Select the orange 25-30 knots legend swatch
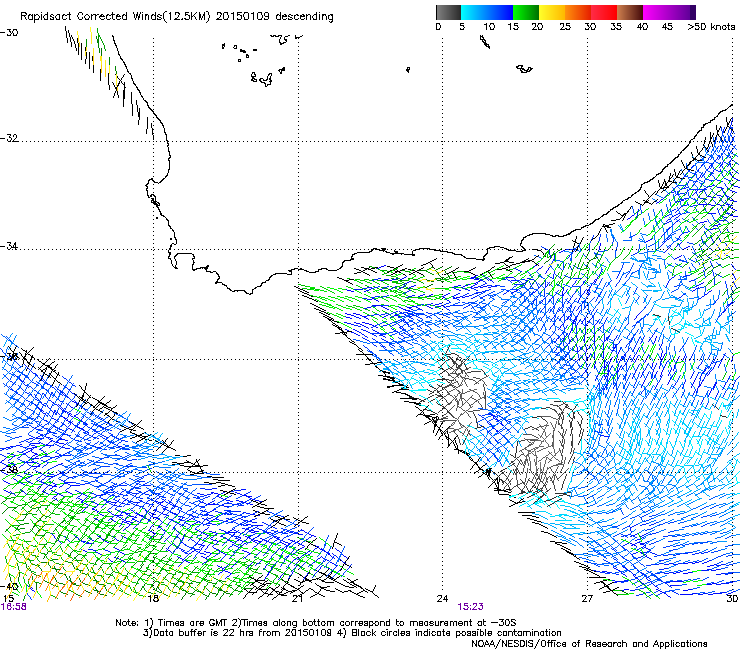This screenshot has width=740, height=650. click(x=578, y=12)
